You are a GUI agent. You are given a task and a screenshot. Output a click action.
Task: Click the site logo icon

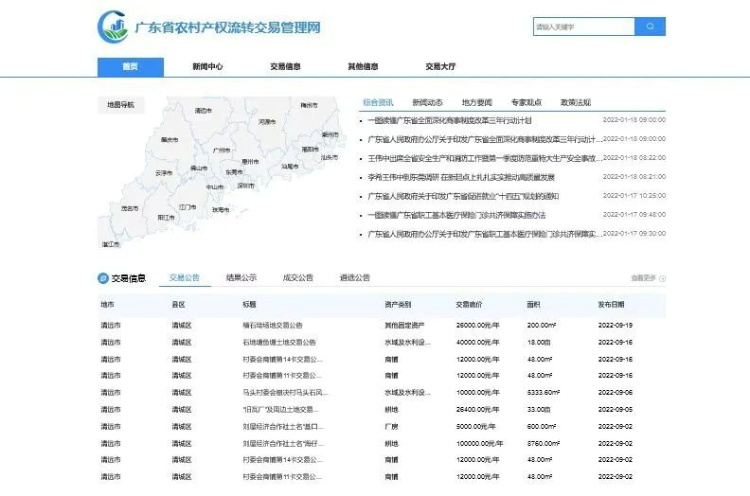point(112,27)
